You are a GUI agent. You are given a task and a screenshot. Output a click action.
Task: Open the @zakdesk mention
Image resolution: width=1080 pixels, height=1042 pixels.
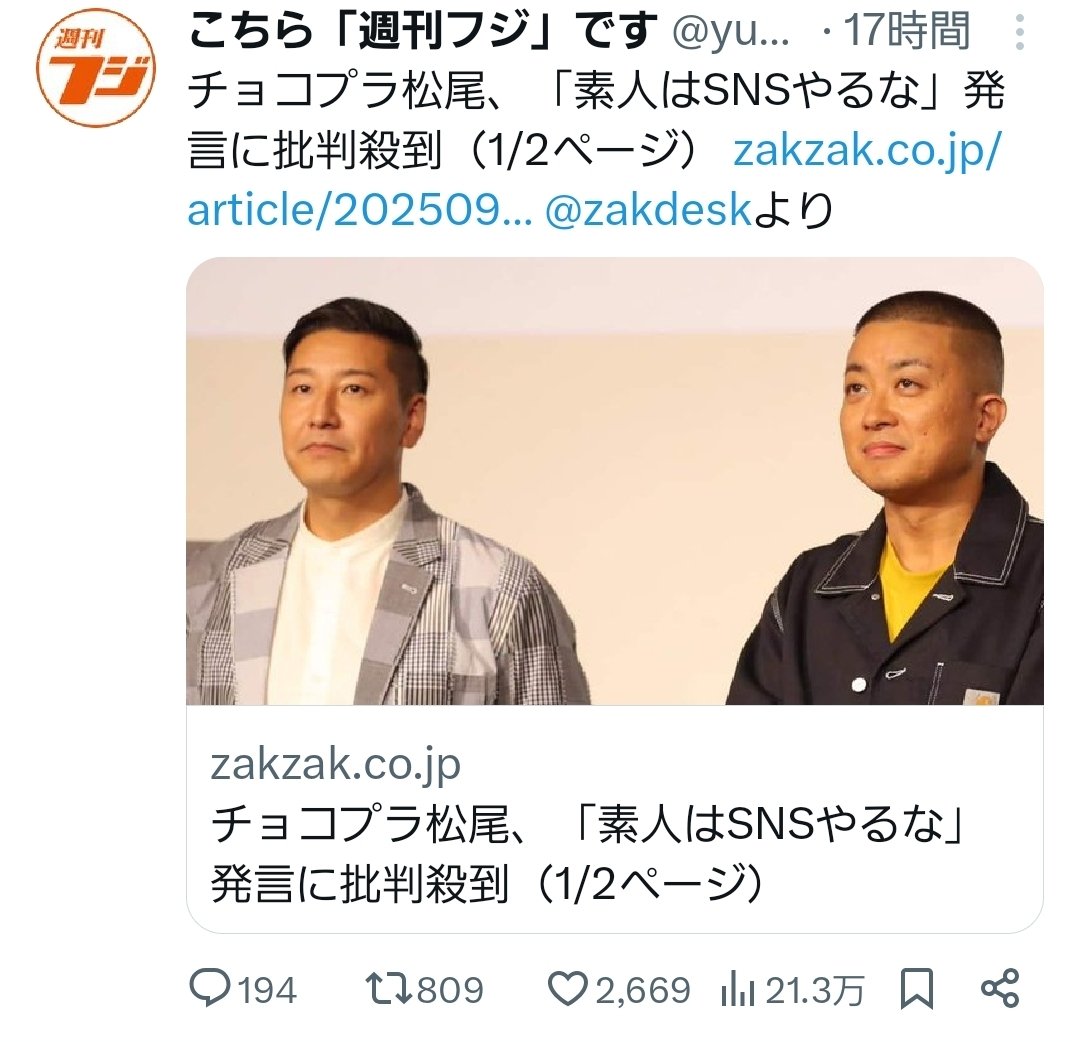click(648, 209)
